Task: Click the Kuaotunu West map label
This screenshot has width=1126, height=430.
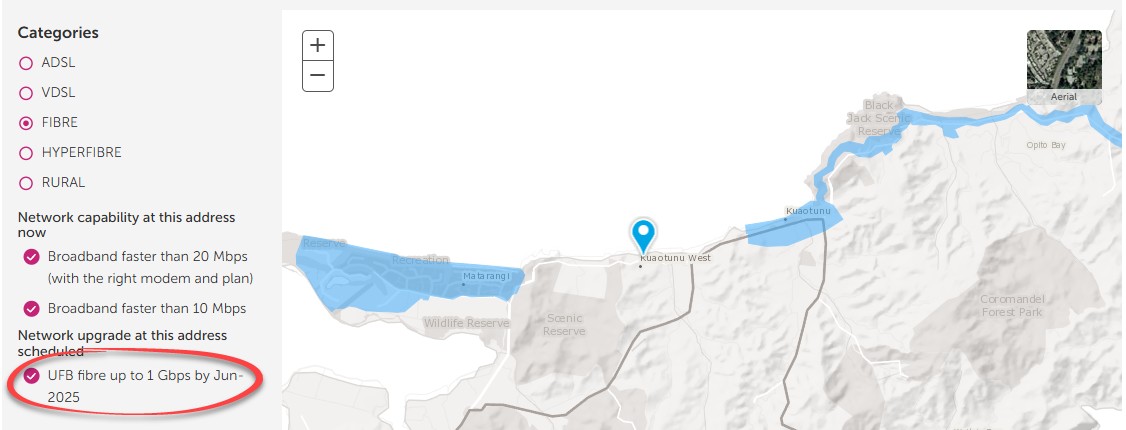Action: tap(675, 258)
